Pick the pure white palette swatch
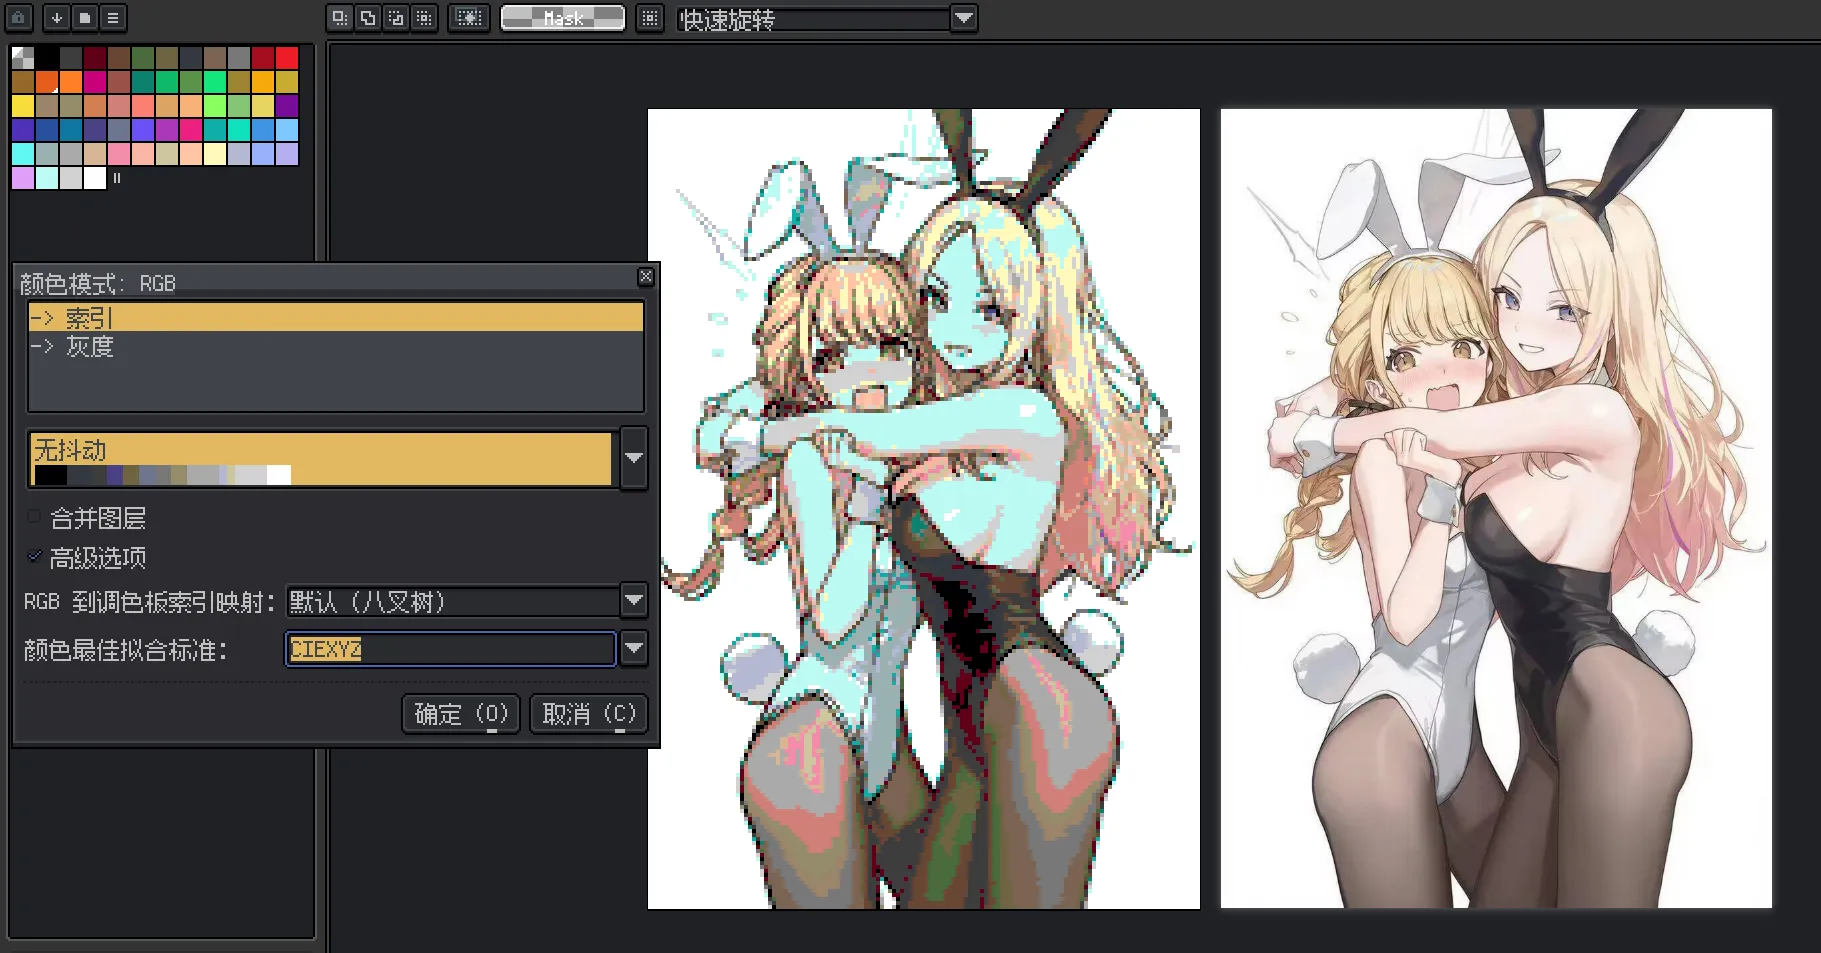The width and height of the screenshot is (1821, 953). pyautogui.click(x=95, y=178)
